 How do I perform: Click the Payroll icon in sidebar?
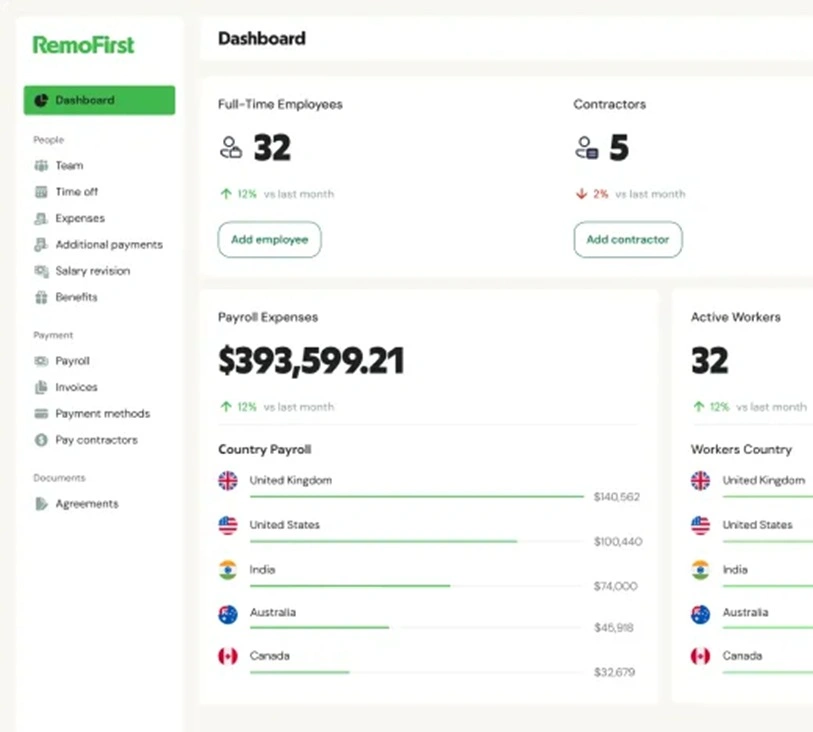tap(41, 361)
